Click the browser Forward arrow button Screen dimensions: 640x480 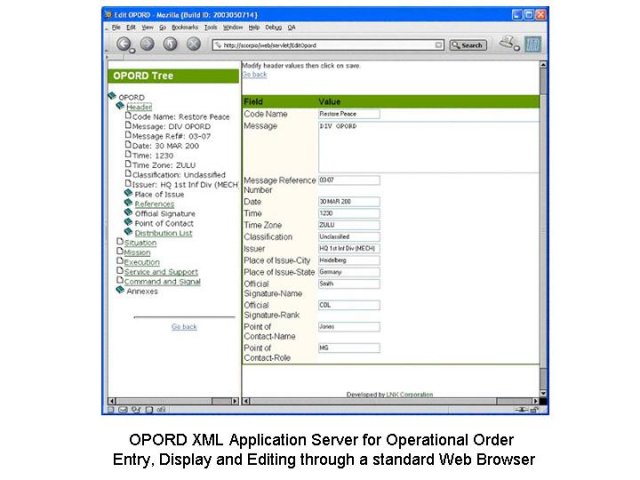click(147, 44)
